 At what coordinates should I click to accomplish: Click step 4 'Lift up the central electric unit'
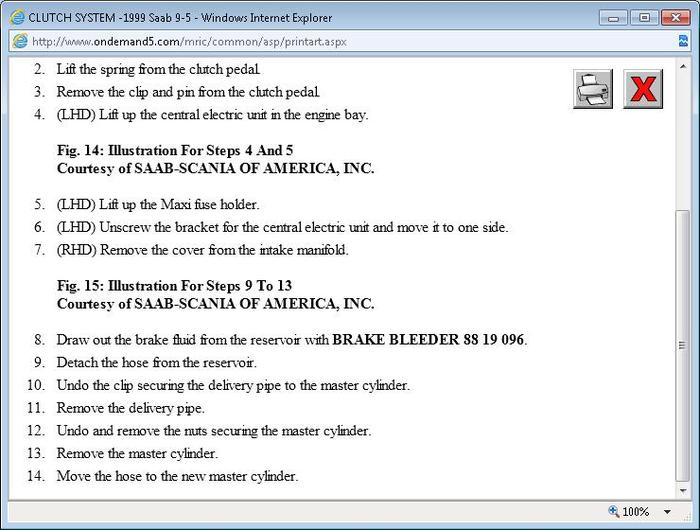212,115
